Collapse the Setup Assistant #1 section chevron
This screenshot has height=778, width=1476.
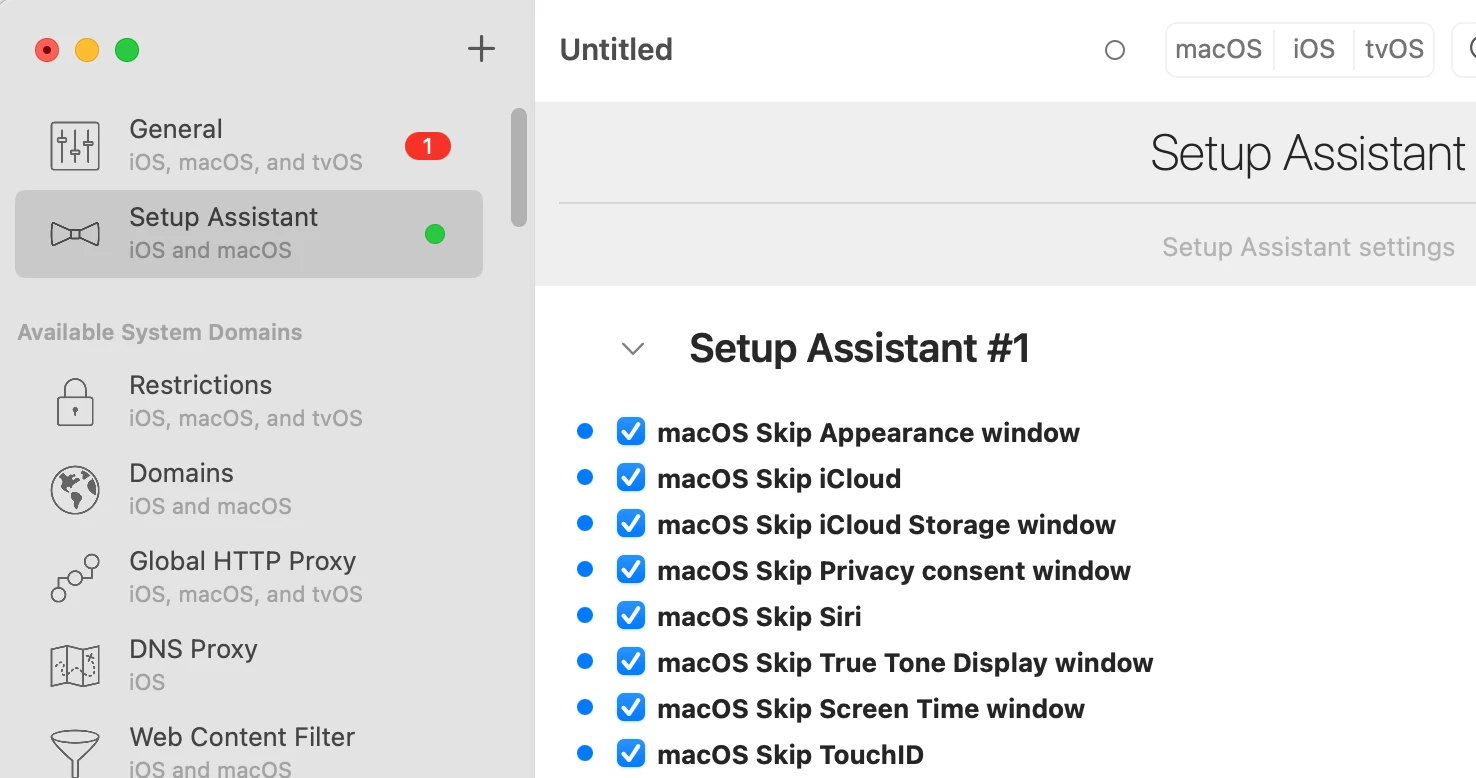pyautogui.click(x=633, y=349)
